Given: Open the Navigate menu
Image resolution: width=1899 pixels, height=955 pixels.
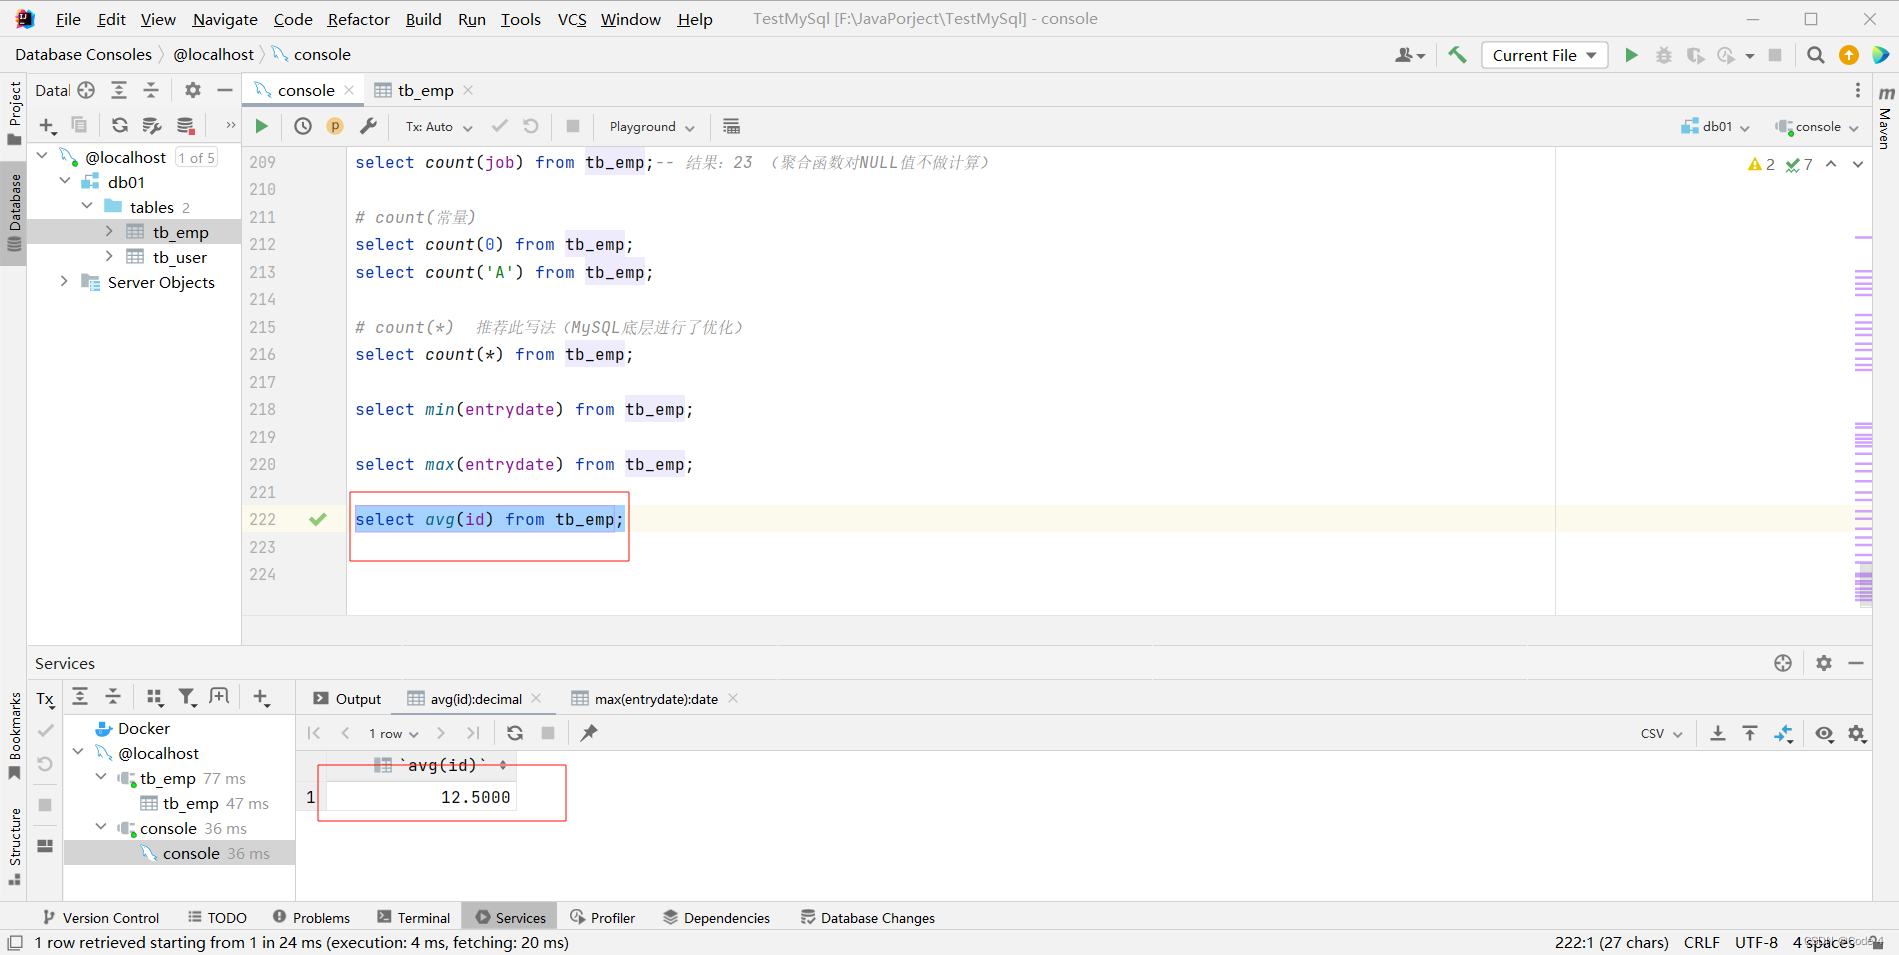Looking at the screenshot, I should tap(225, 19).
